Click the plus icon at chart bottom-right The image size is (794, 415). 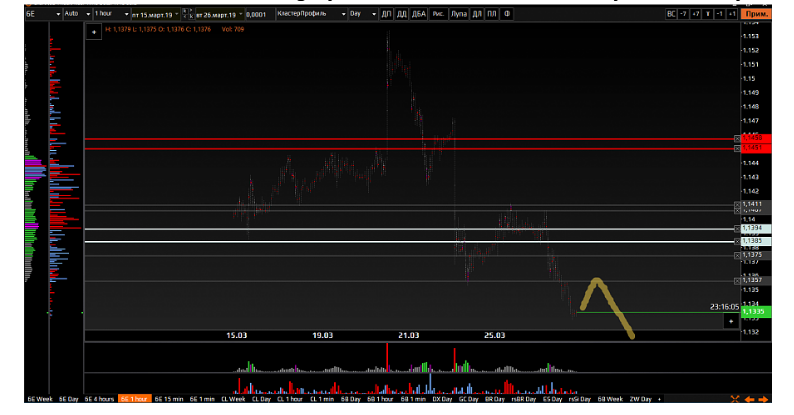(731, 320)
